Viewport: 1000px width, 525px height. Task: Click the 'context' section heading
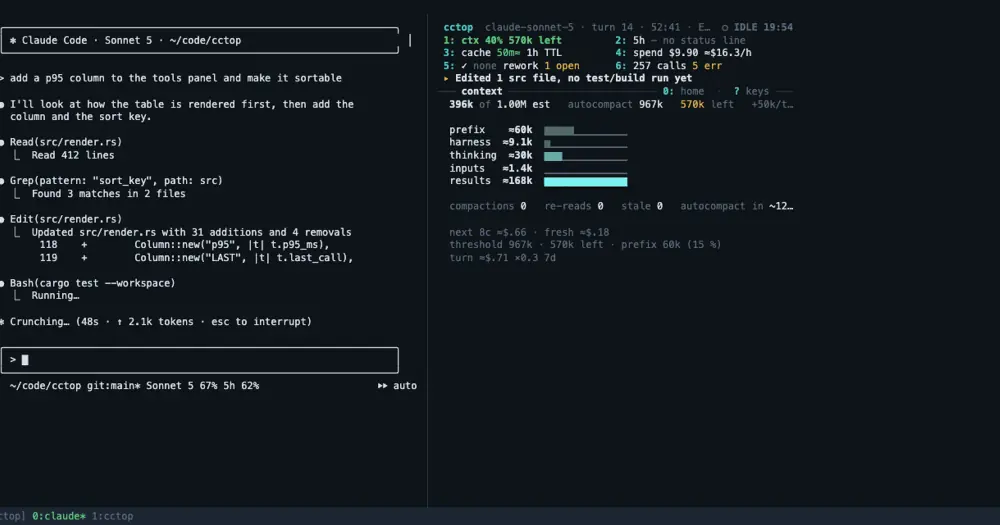coord(482,91)
